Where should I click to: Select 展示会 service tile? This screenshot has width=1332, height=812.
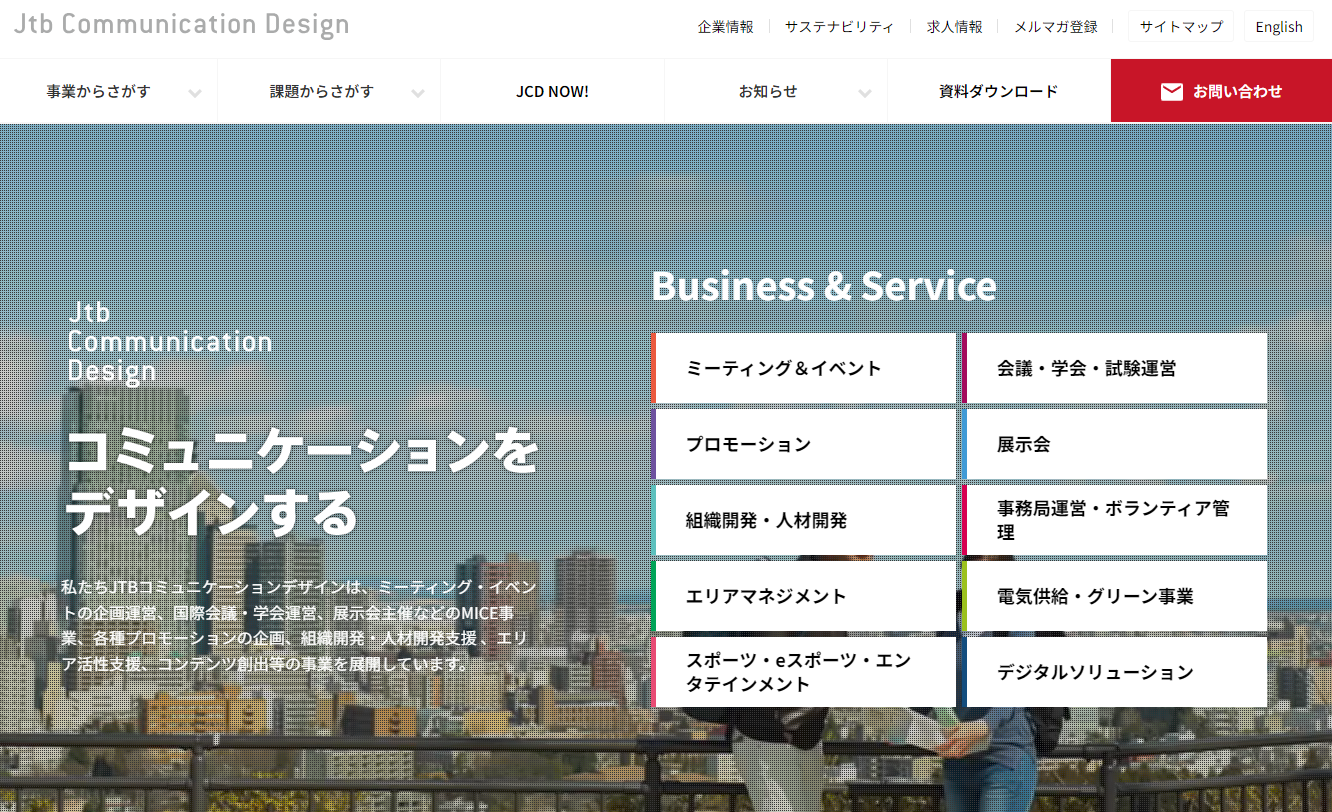pyautogui.click(x=1114, y=444)
